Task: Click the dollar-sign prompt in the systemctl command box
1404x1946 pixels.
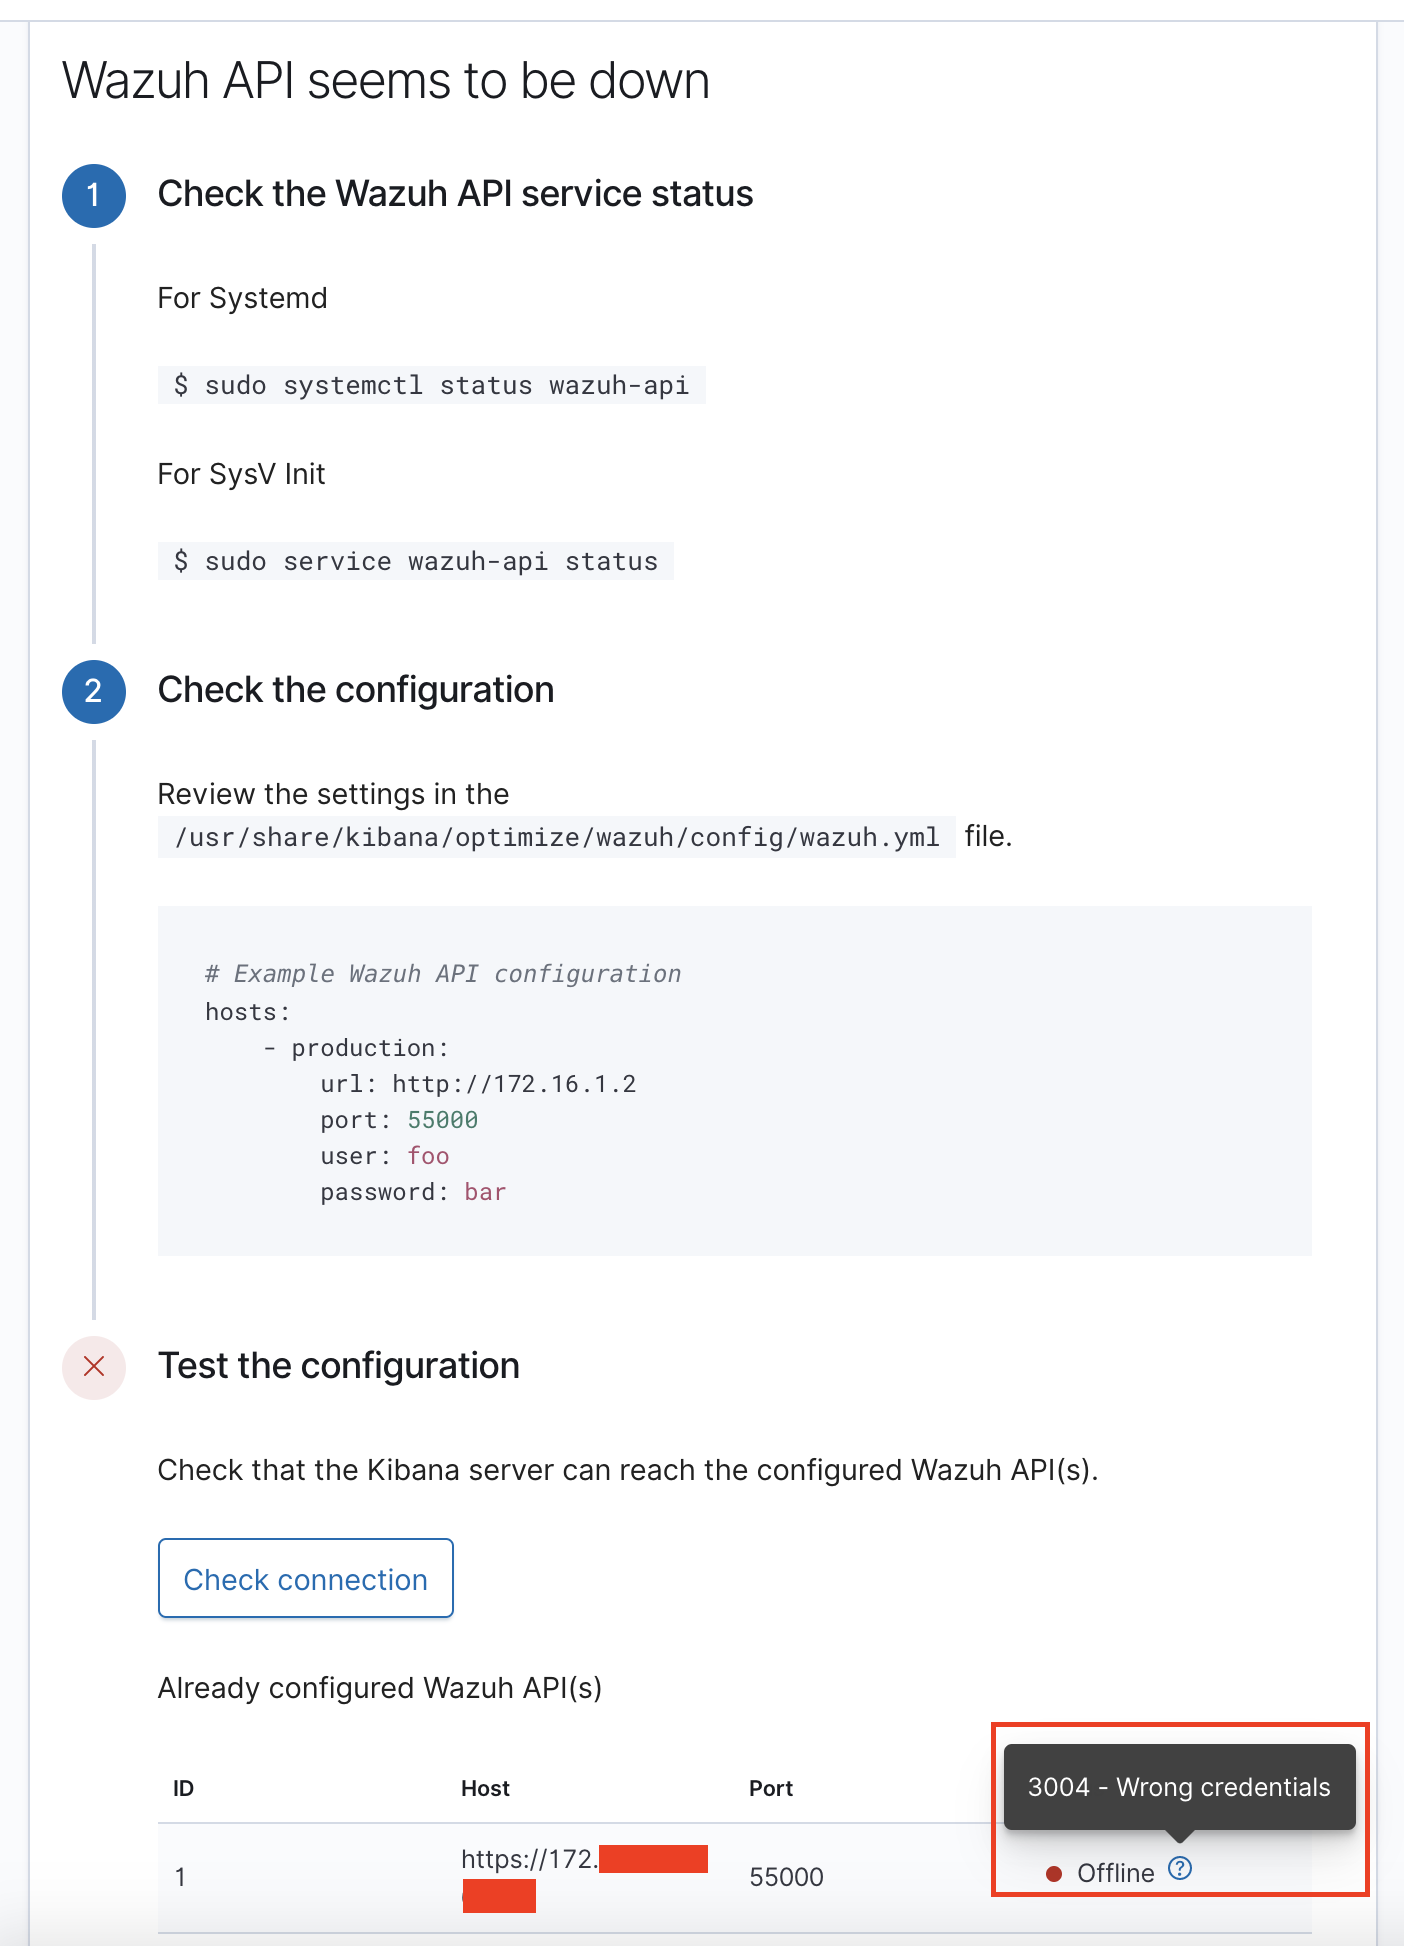Action: [182, 386]
